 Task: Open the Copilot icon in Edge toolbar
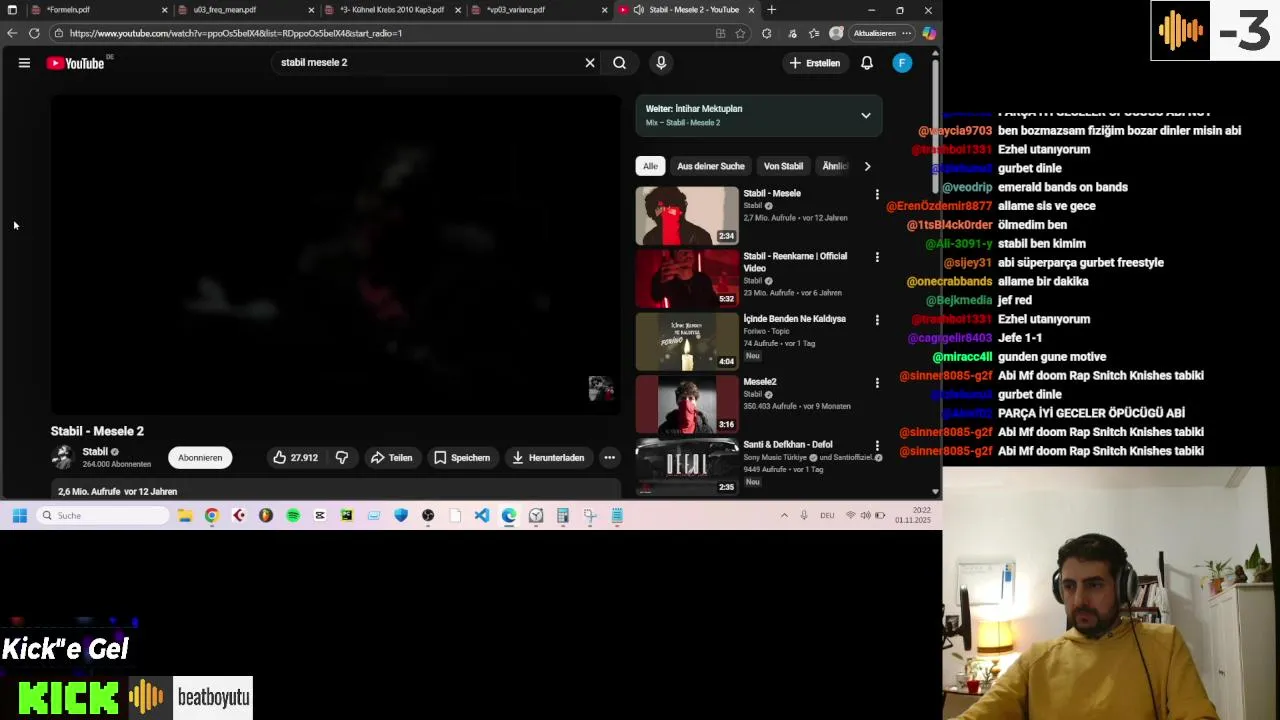click(x=929, y=33)
